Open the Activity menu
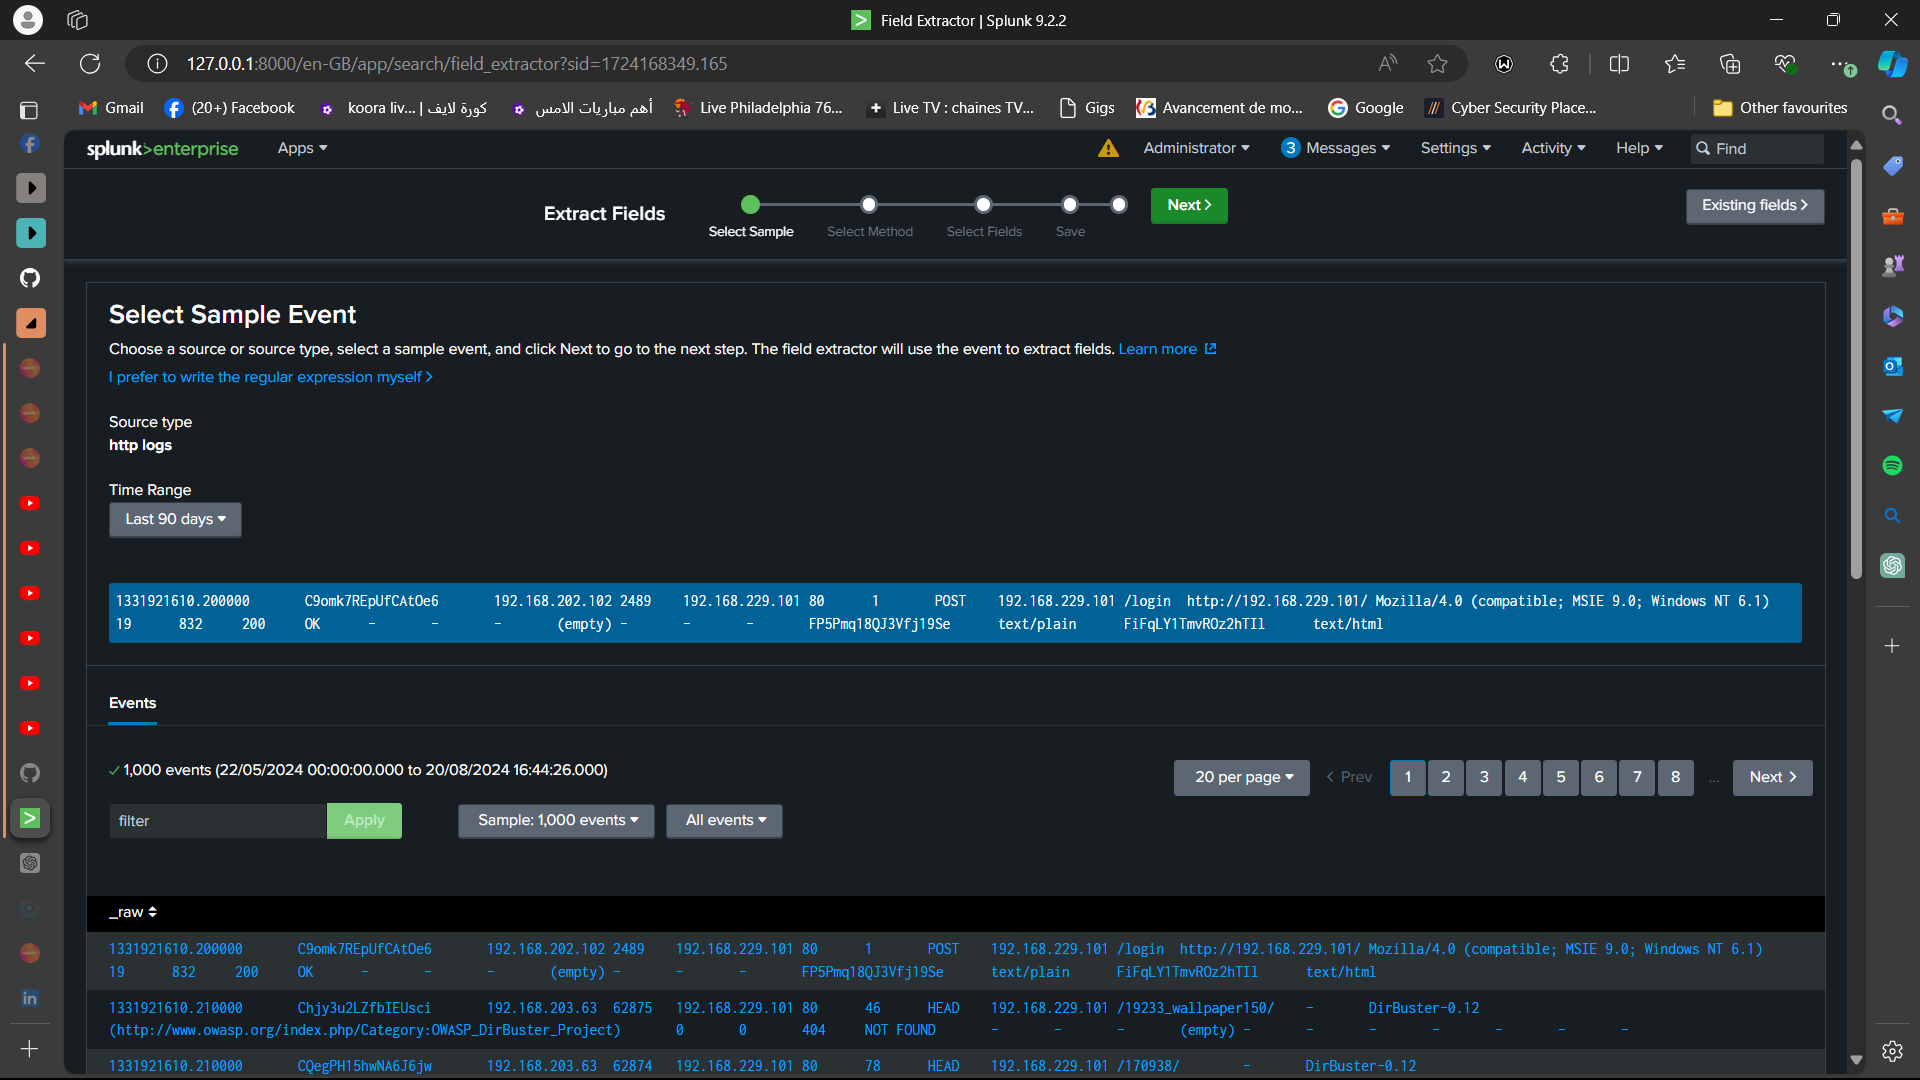The width and height of the screenshot is (1920, 1080). (x=1553, y=148)
